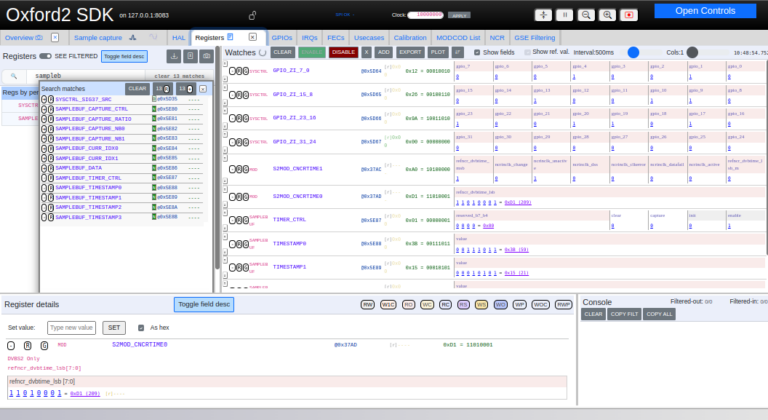
Task: Close the Search matches popup
Action: tap(203, 88)
